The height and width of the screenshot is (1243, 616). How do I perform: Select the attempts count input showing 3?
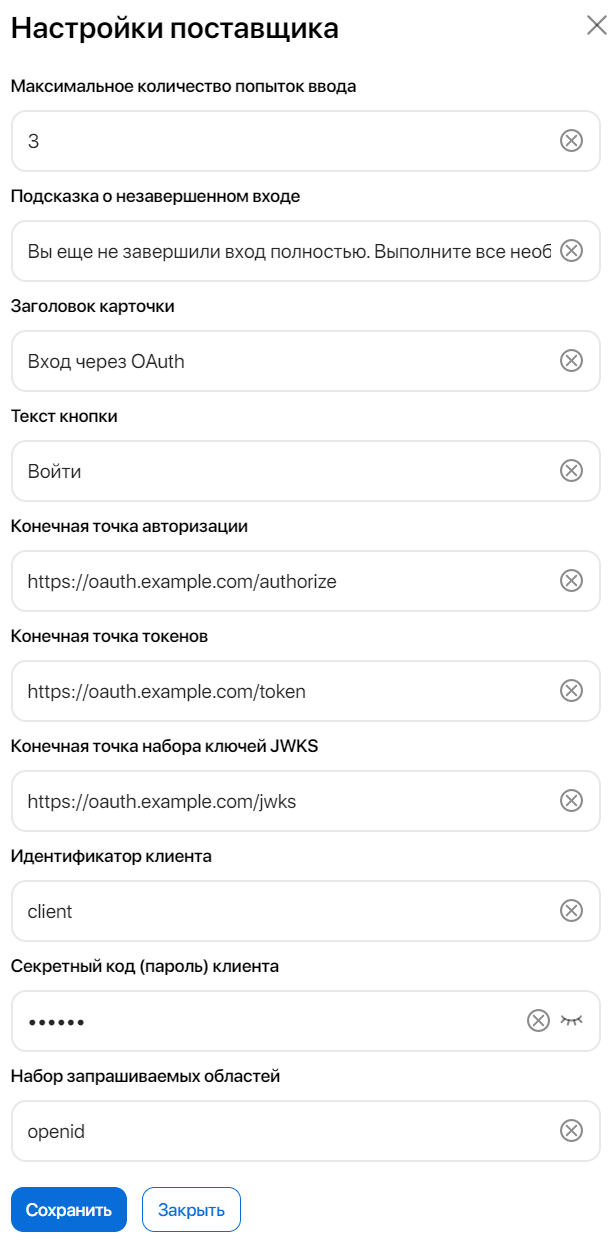pos(250,141)
